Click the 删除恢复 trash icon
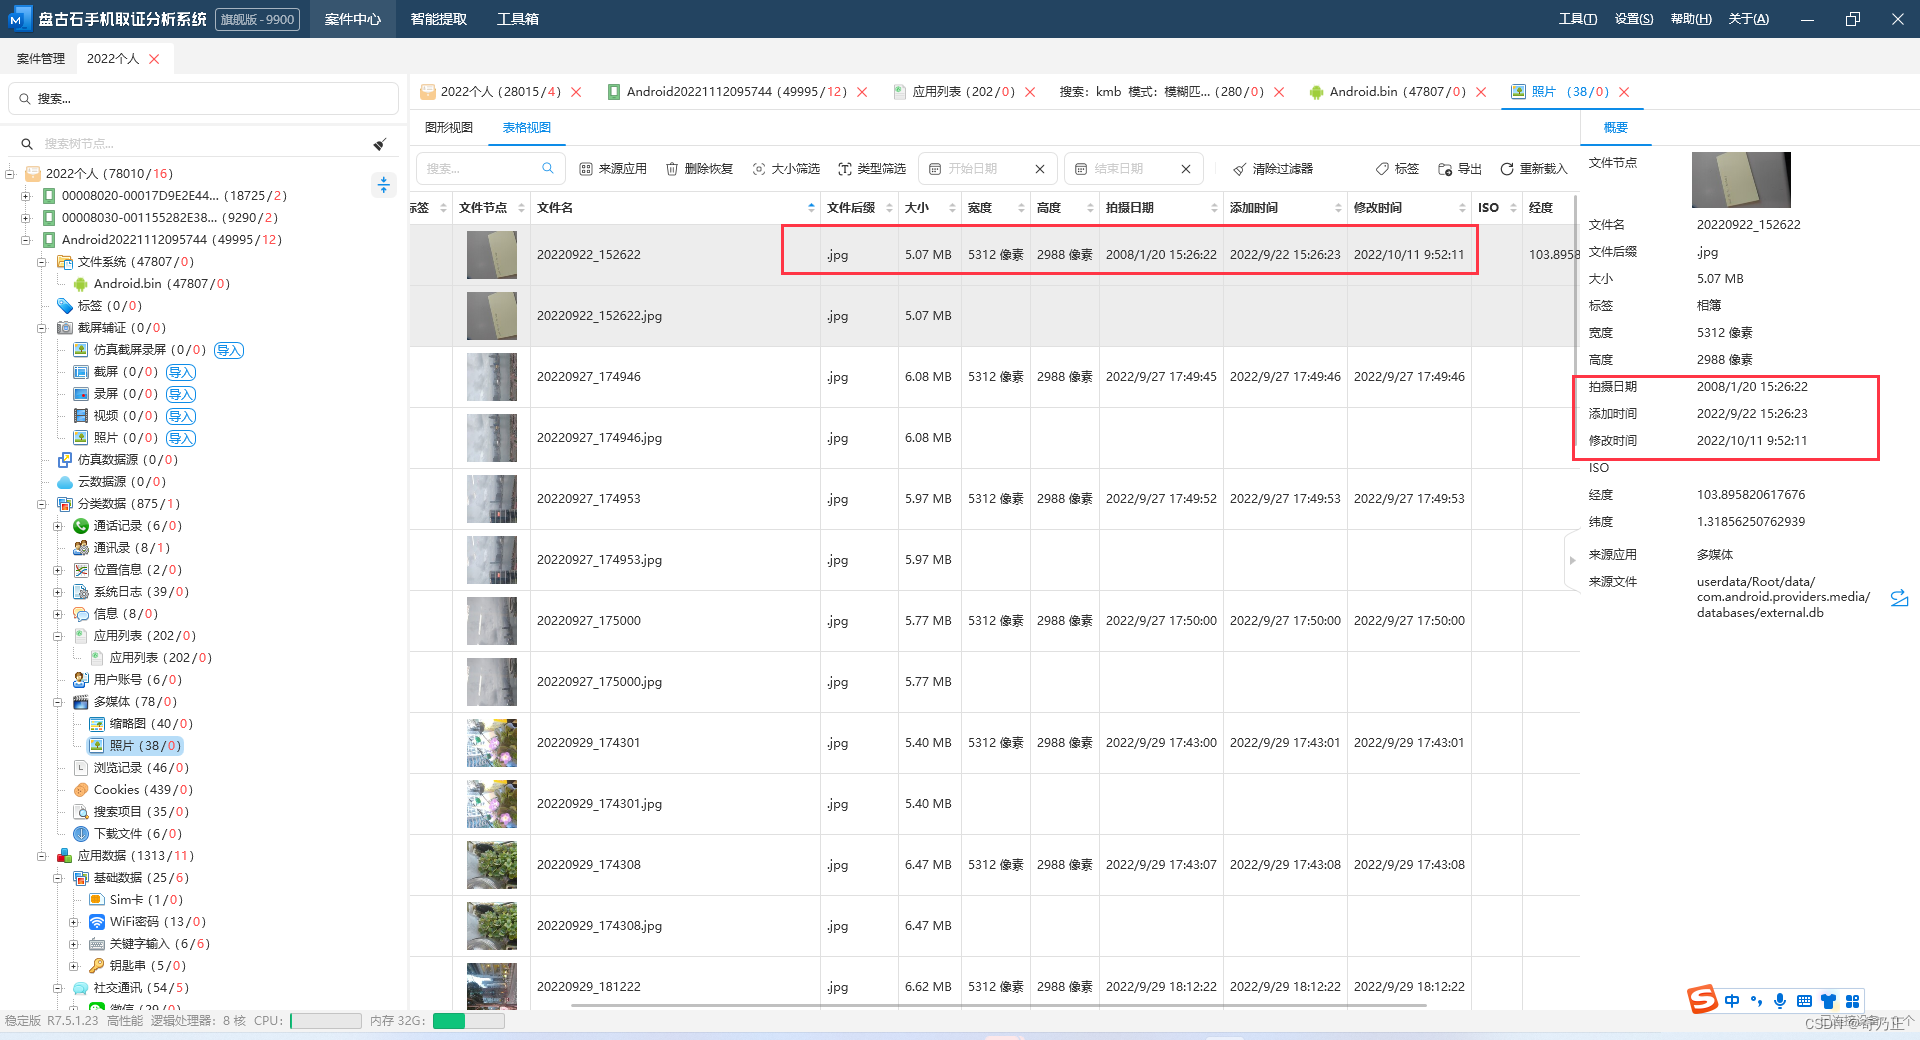The image size is (1920, 1040). pyautogui.click(x=672, y=169)
